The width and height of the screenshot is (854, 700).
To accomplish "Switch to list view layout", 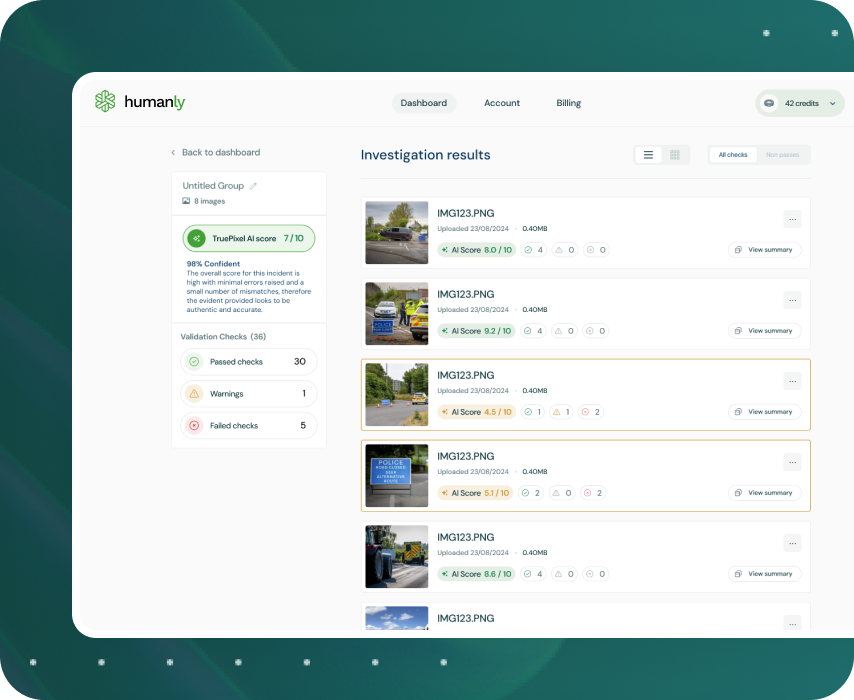I will click(648, 155).
